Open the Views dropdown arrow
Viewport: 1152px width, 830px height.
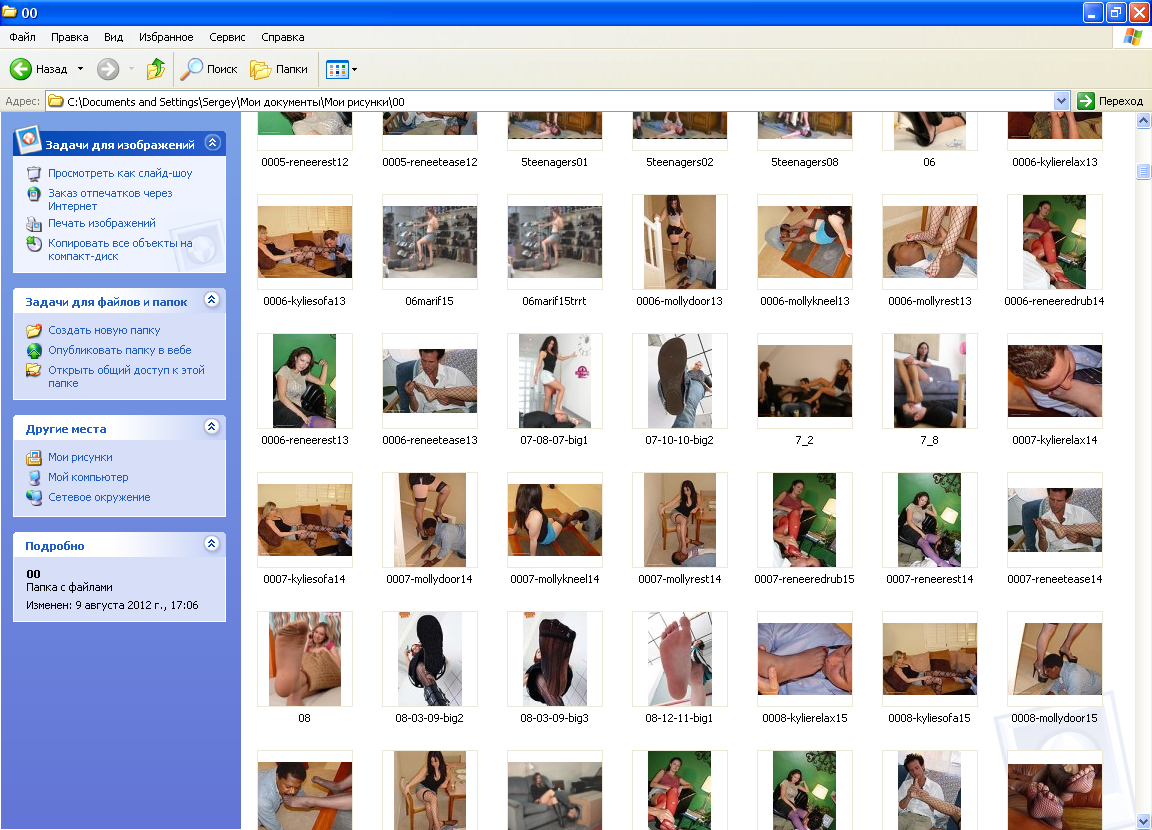(354, 70)
